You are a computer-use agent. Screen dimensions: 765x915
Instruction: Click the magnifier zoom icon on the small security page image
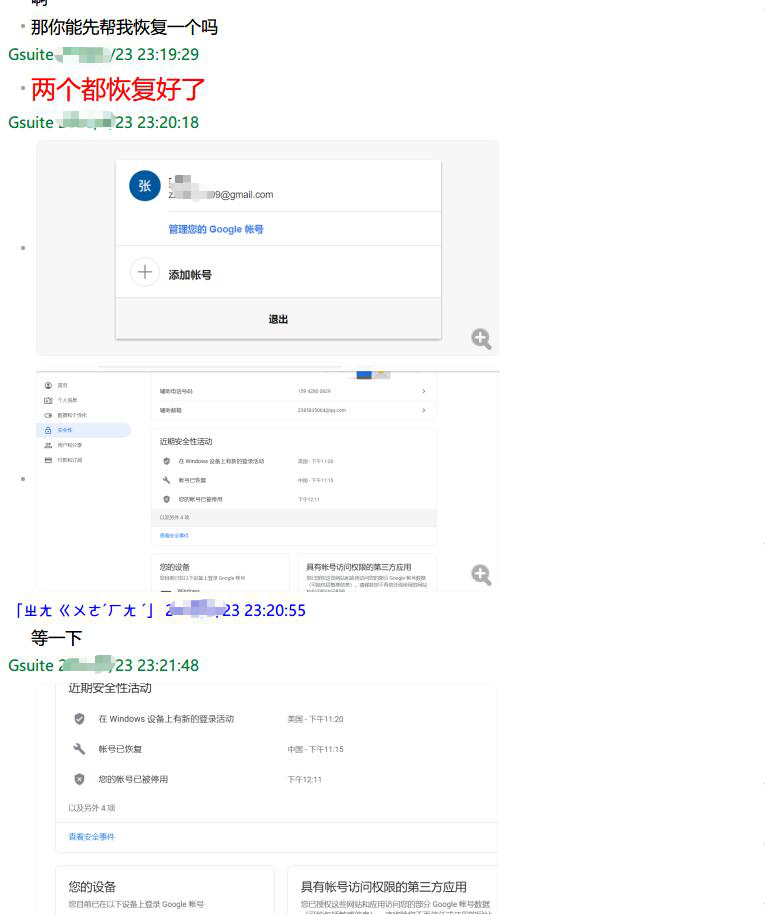click(x=481, y=575)
